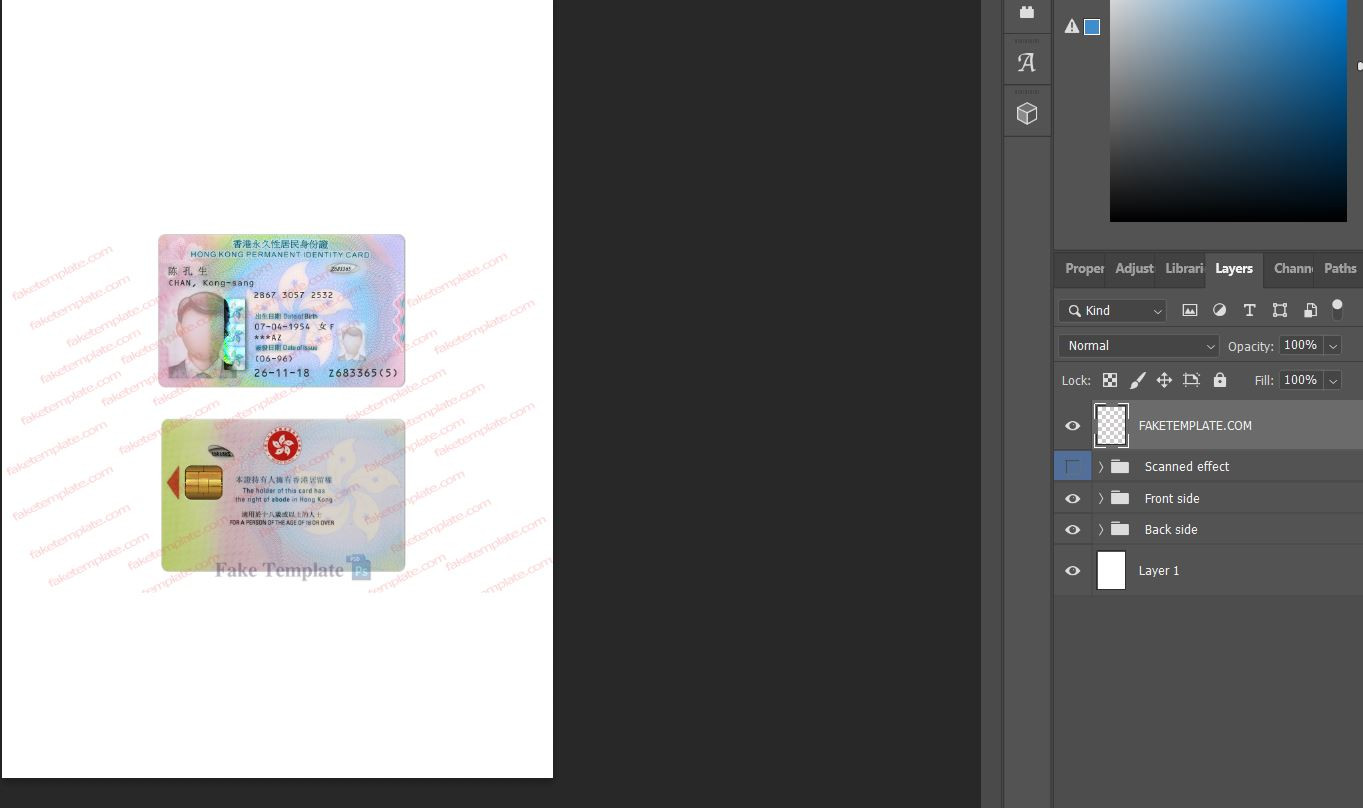Hide the Front side layer group
Screen dimensions: 1363x808
(1072, 498)
